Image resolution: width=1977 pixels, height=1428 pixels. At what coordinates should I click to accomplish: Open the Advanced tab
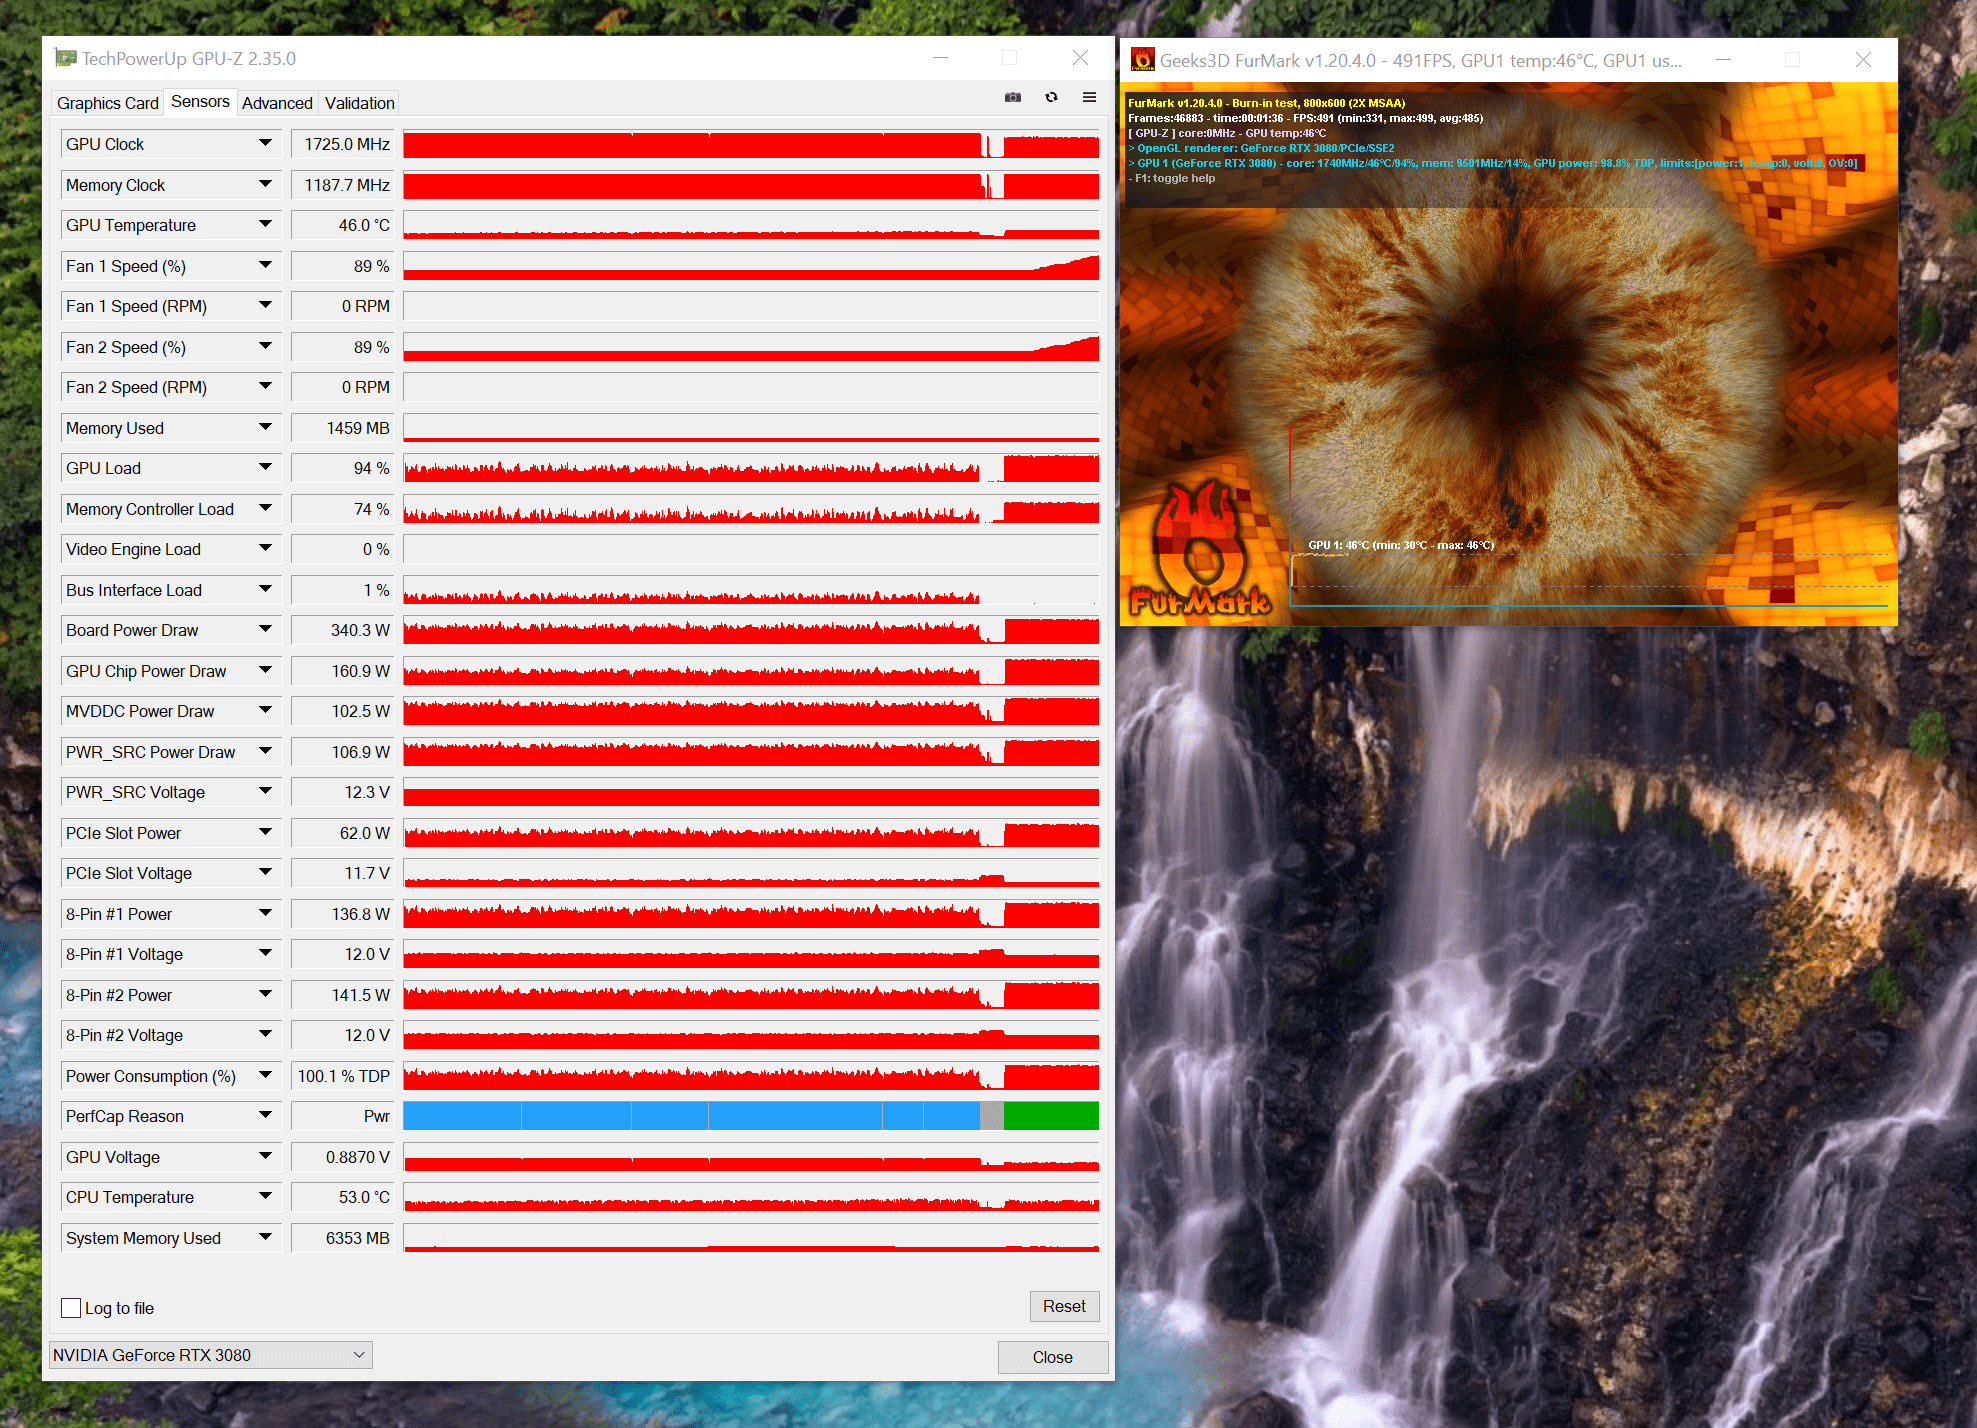pyautogui.click(x=277, y=103)
